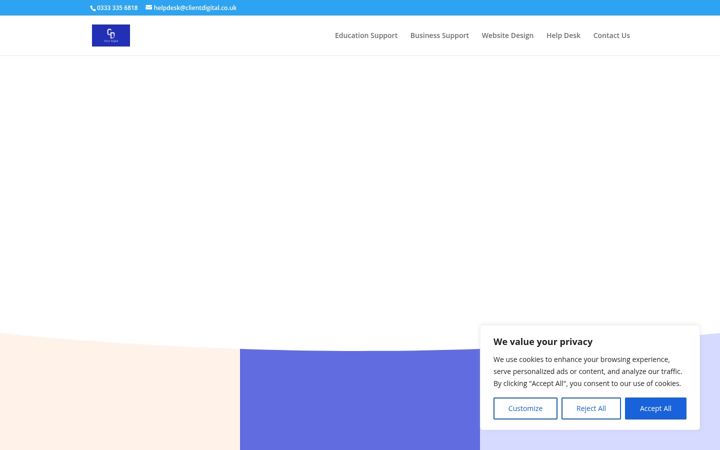Accept All cookies

click(655, 408)
